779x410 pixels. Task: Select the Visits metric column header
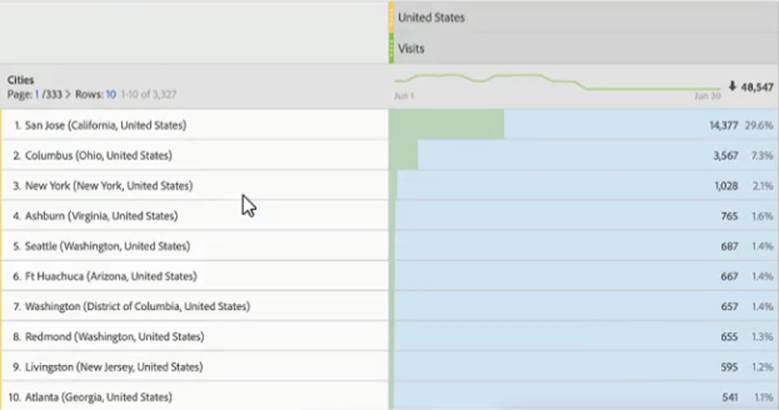(410, 48)
